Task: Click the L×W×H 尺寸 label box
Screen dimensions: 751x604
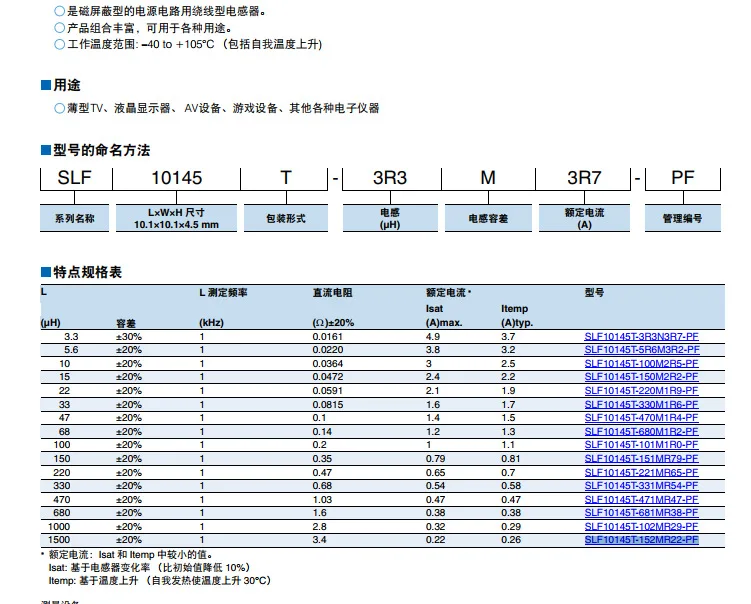Action: click(x=176, y=218)
